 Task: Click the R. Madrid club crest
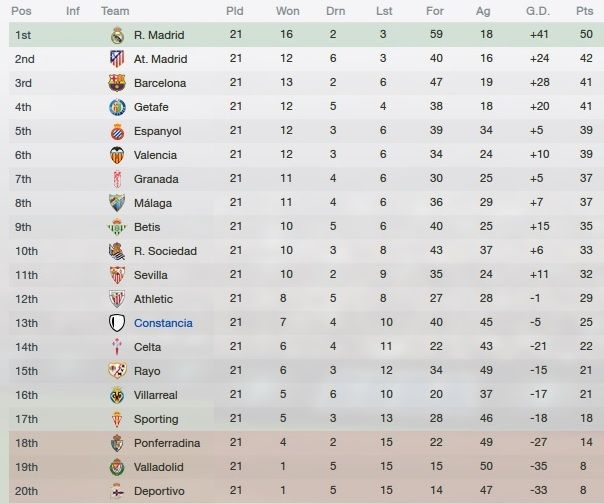(x=117, y=35)
